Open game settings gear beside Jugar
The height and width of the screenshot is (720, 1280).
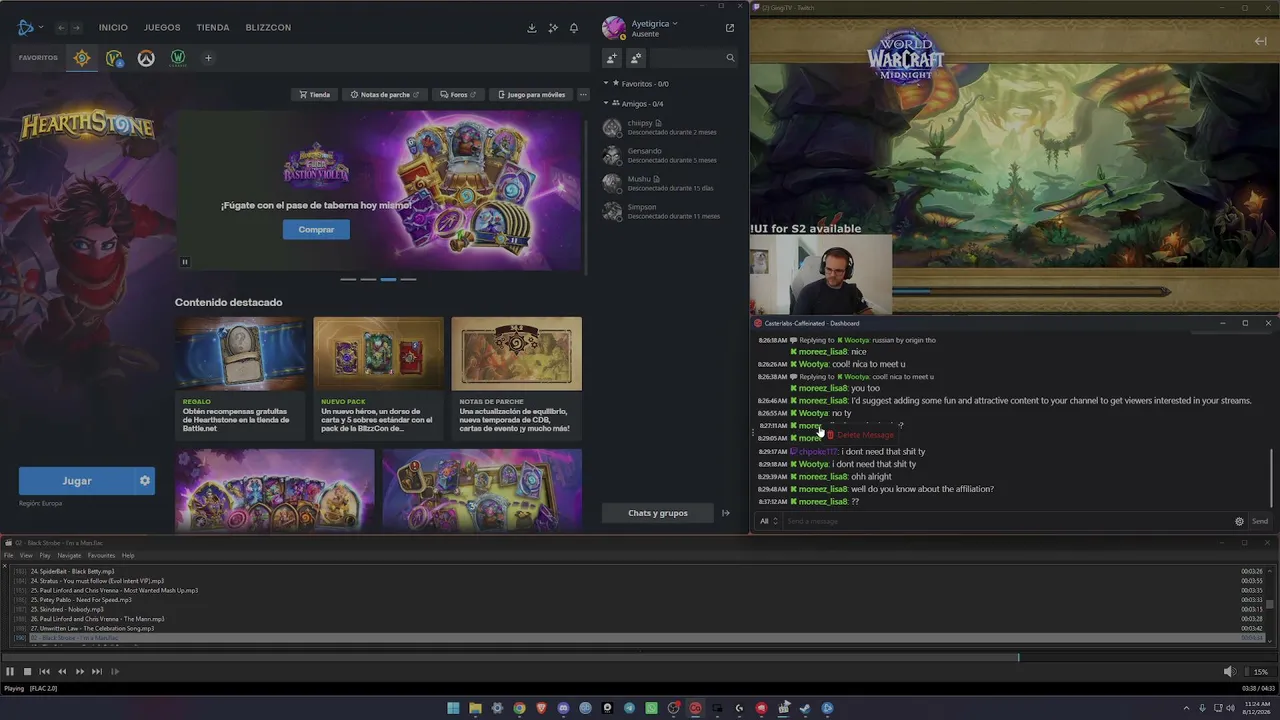pyautogui.click(x=145, y=481)
